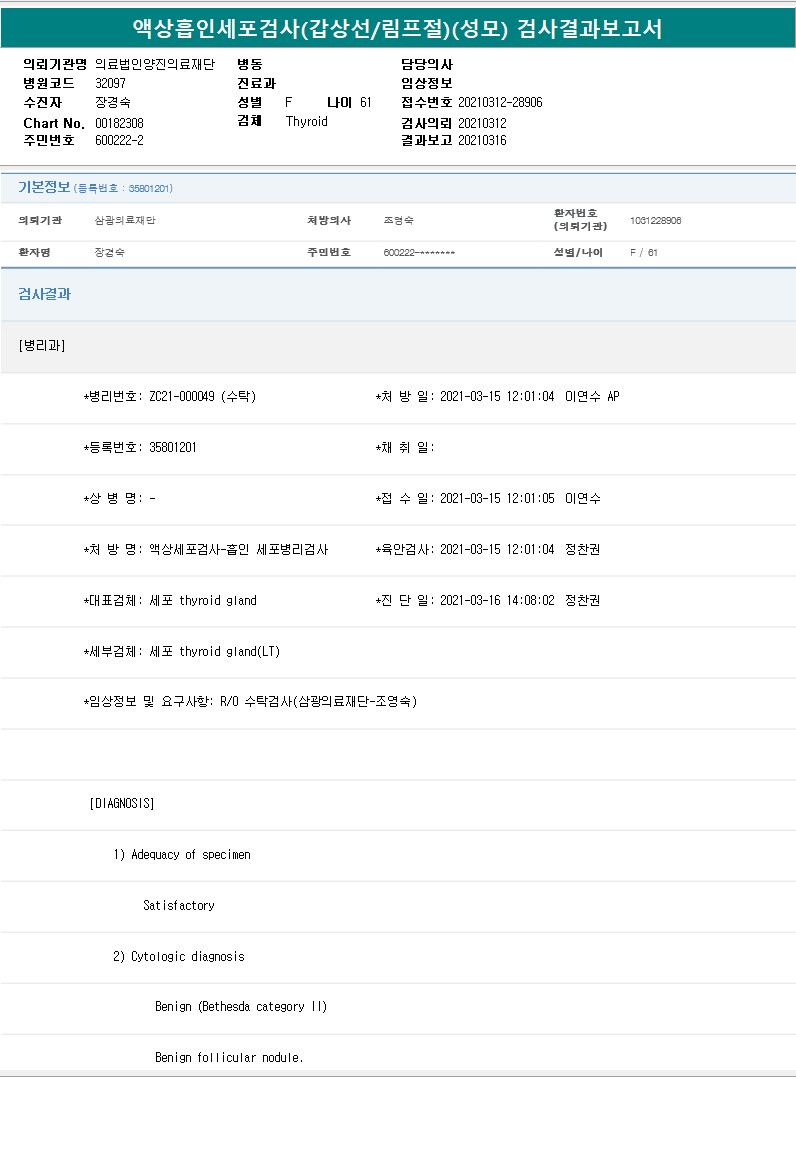Image resolution: width=796 pixels, height=1157 pixels.
Task: Select the 기본정보 section header
Action: click(x=44, y=188)
